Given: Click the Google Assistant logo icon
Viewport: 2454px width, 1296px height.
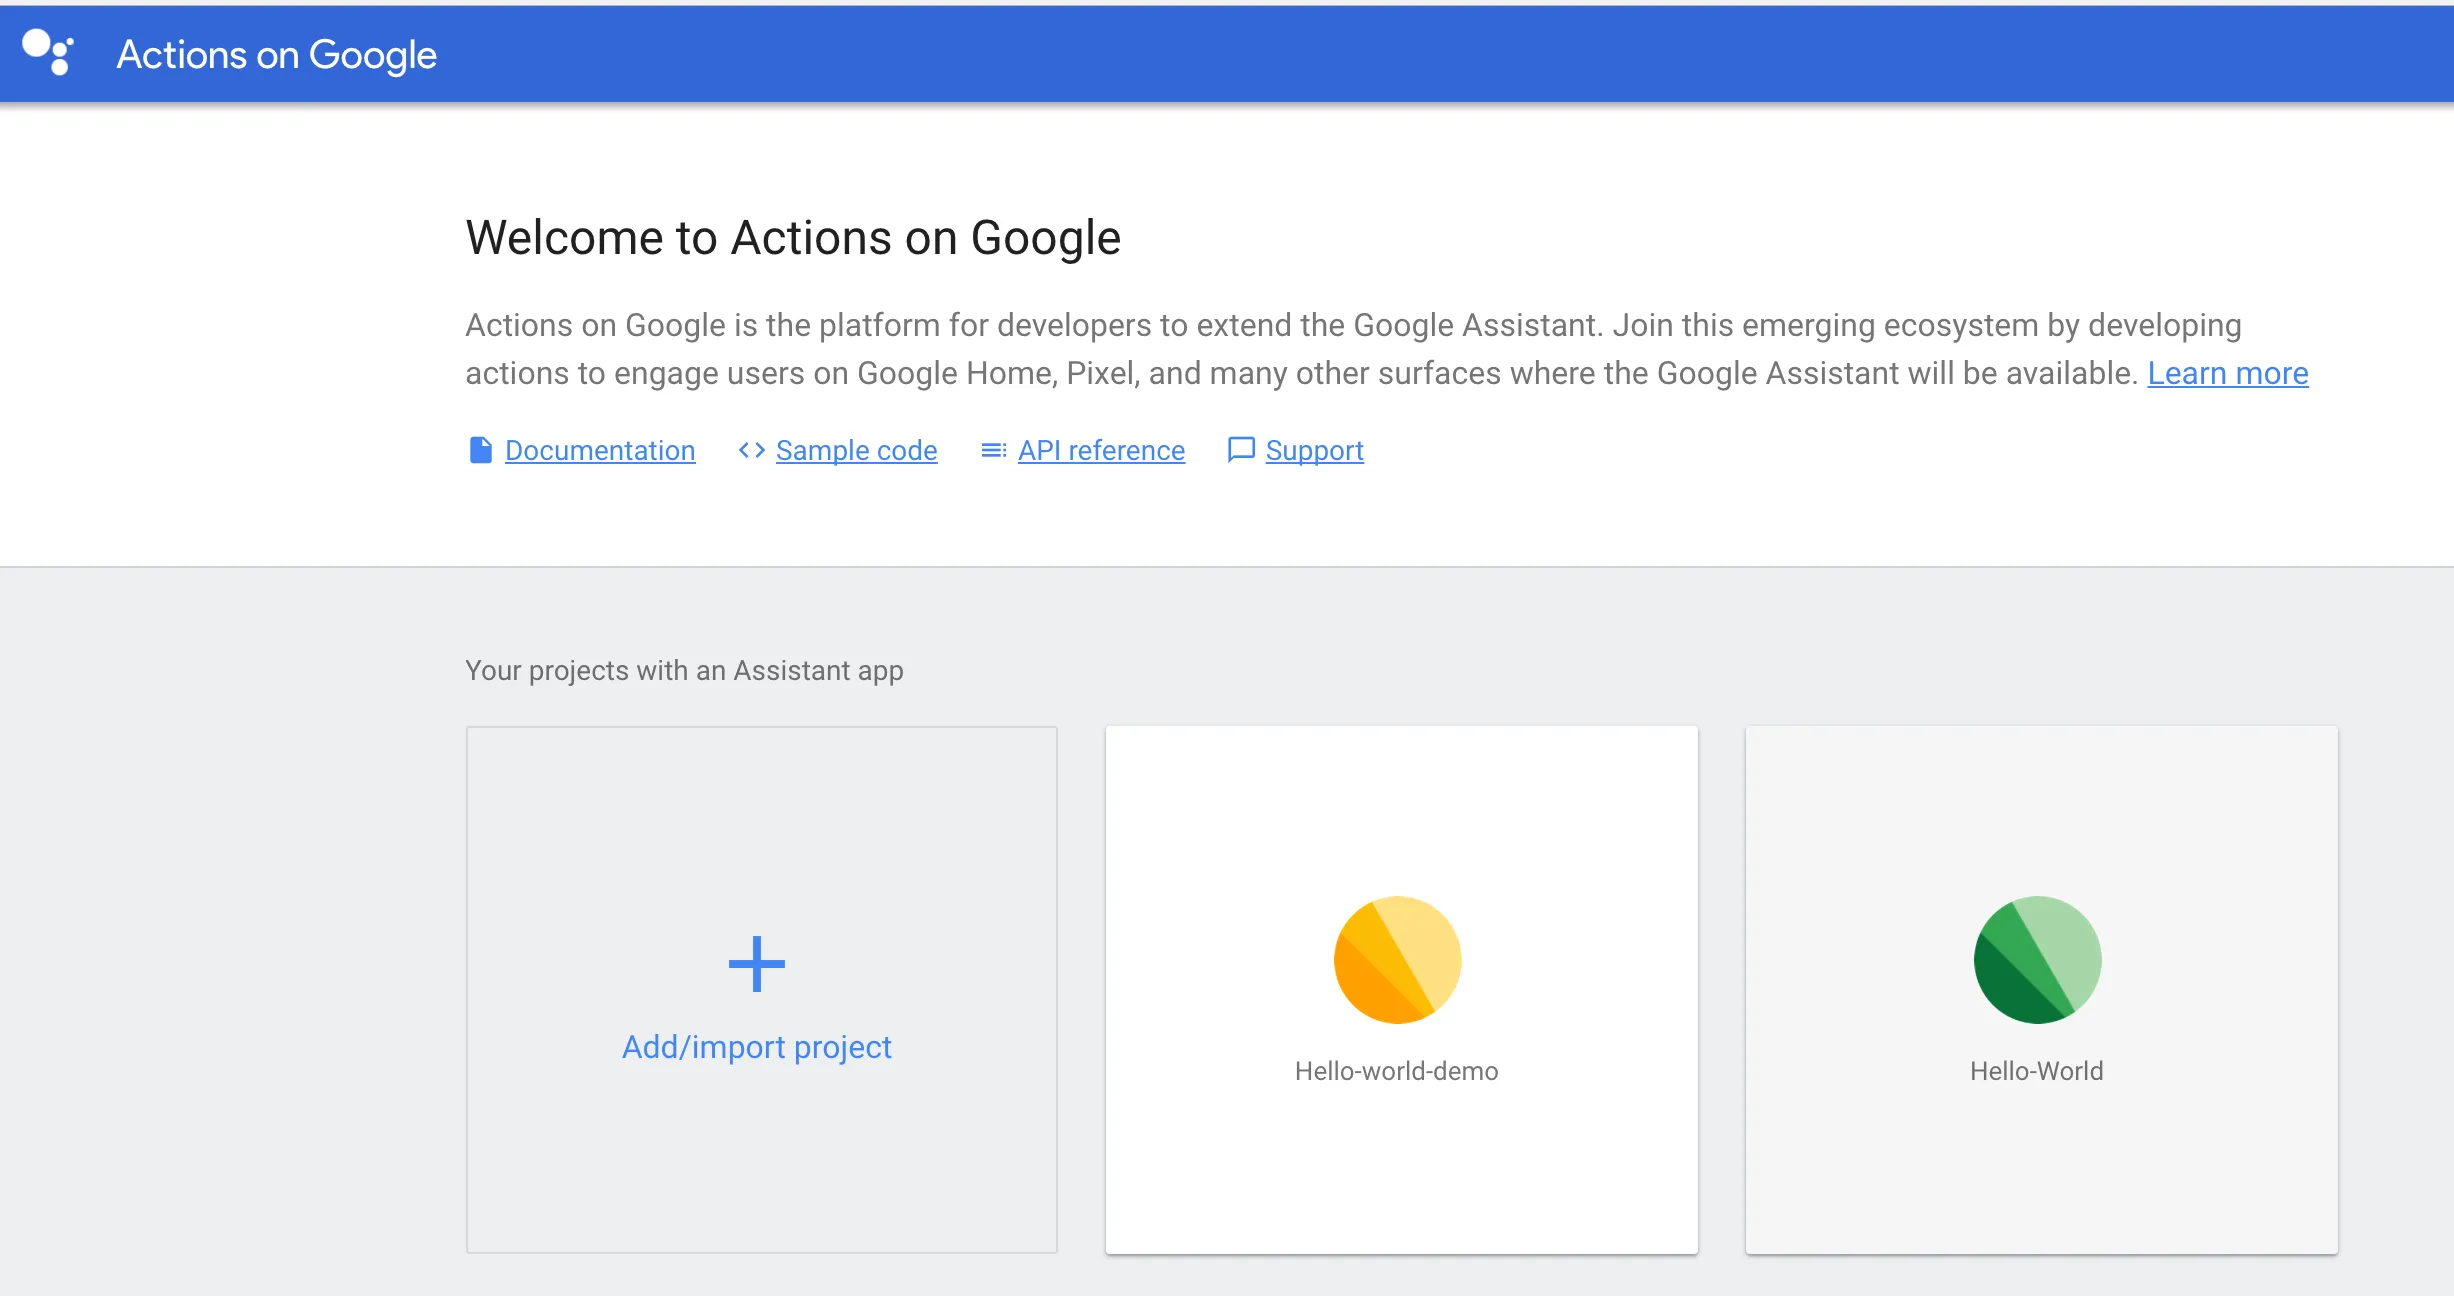Looking at the screenshot, I should (x=48, y=52).
